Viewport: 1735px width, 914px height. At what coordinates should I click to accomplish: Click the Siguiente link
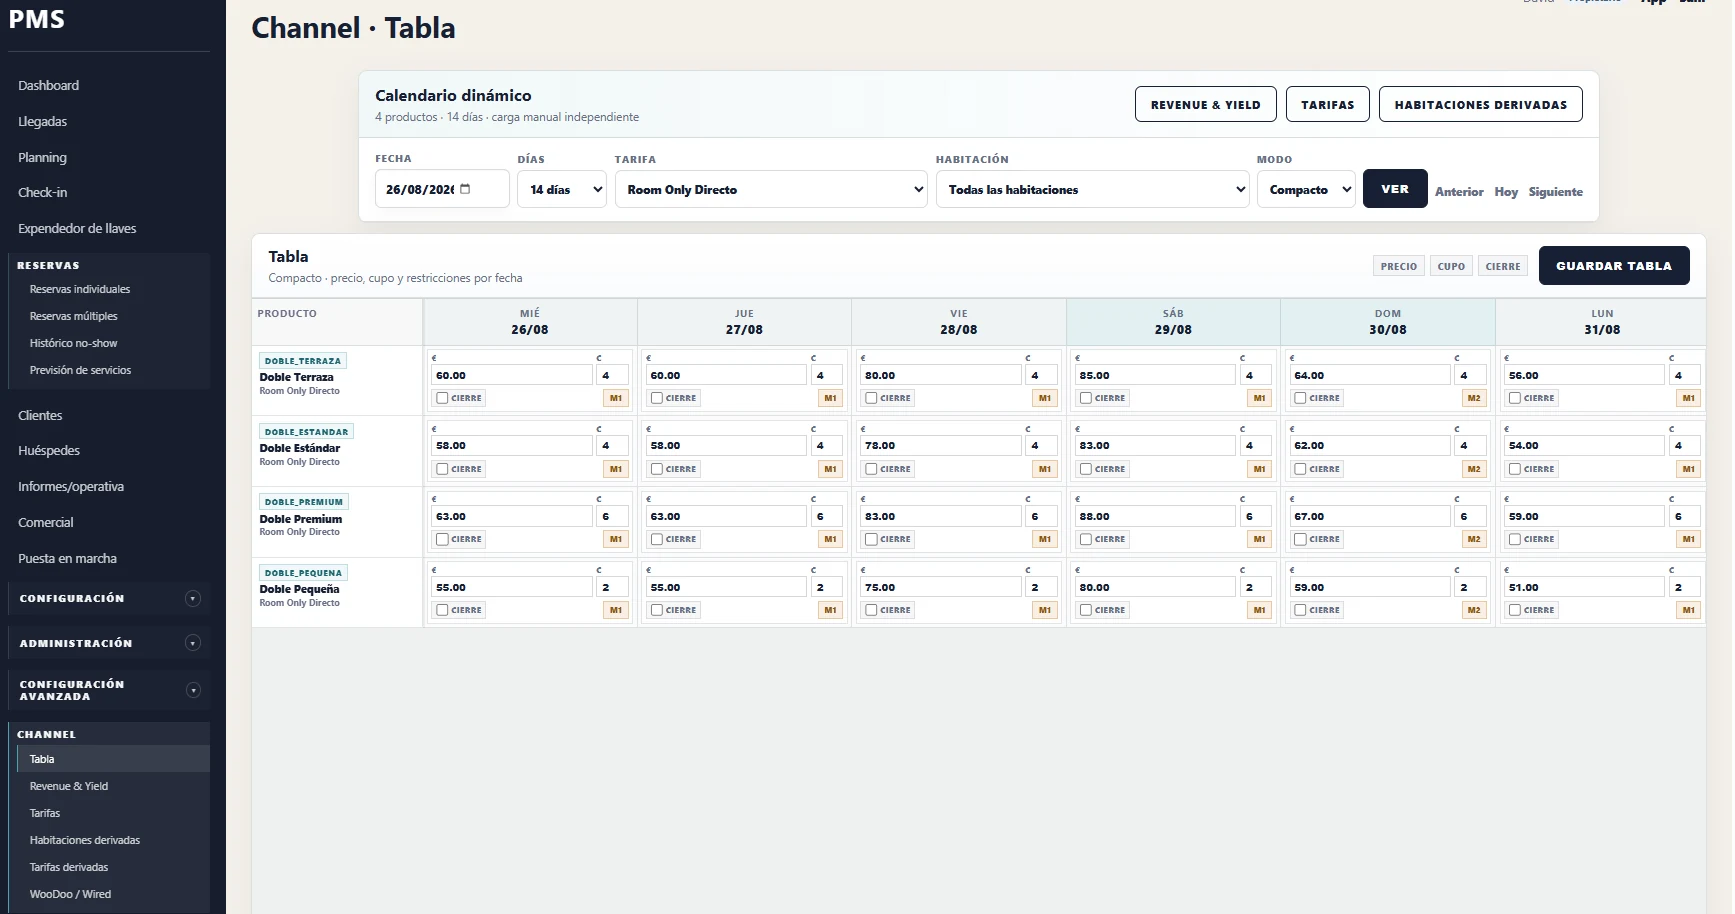tap(1555, 192)
